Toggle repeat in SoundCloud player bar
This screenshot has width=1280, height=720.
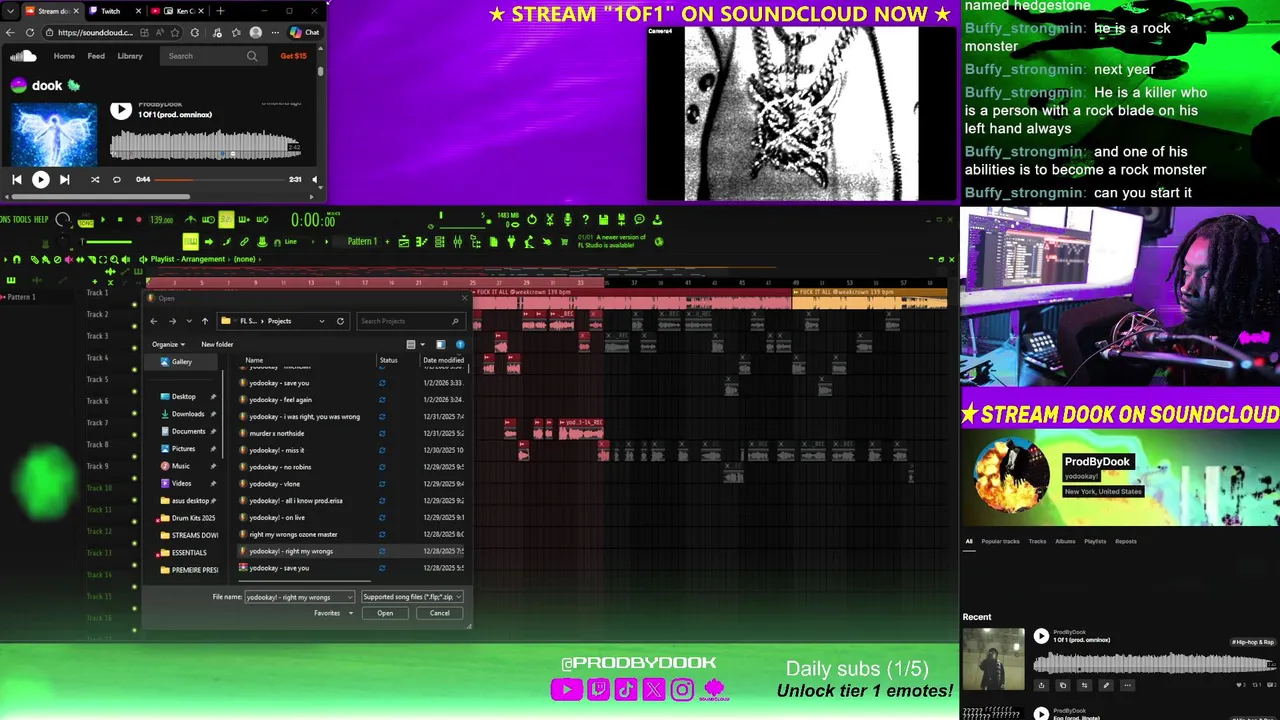[x=116, y=179]
